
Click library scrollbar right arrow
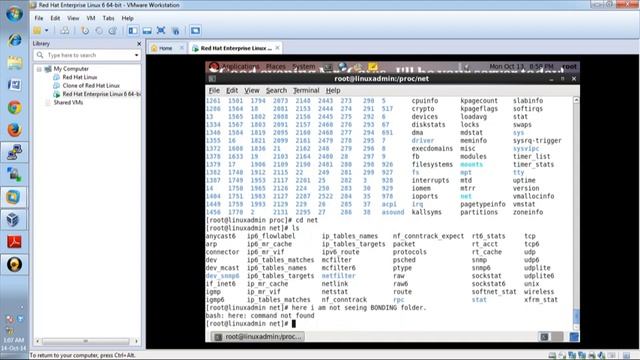(x=137, y=341)
